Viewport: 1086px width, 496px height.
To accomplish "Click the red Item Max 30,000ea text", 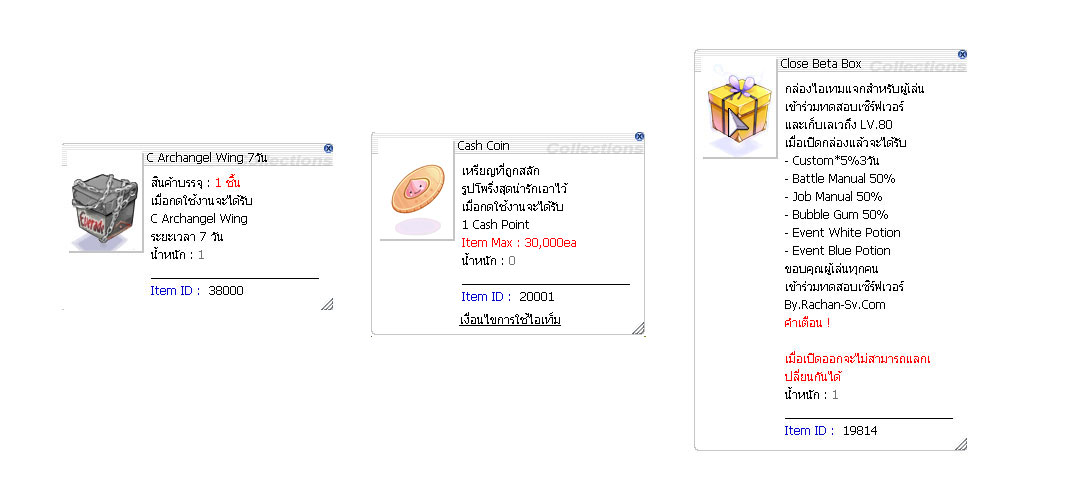I will pos(519,243).
